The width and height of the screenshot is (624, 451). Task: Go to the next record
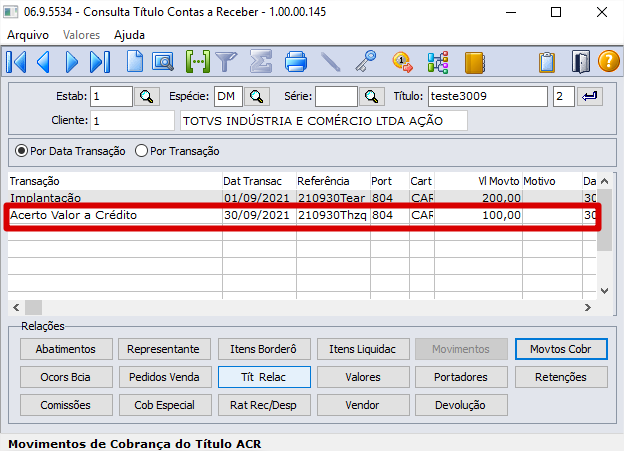coord(72,62)
